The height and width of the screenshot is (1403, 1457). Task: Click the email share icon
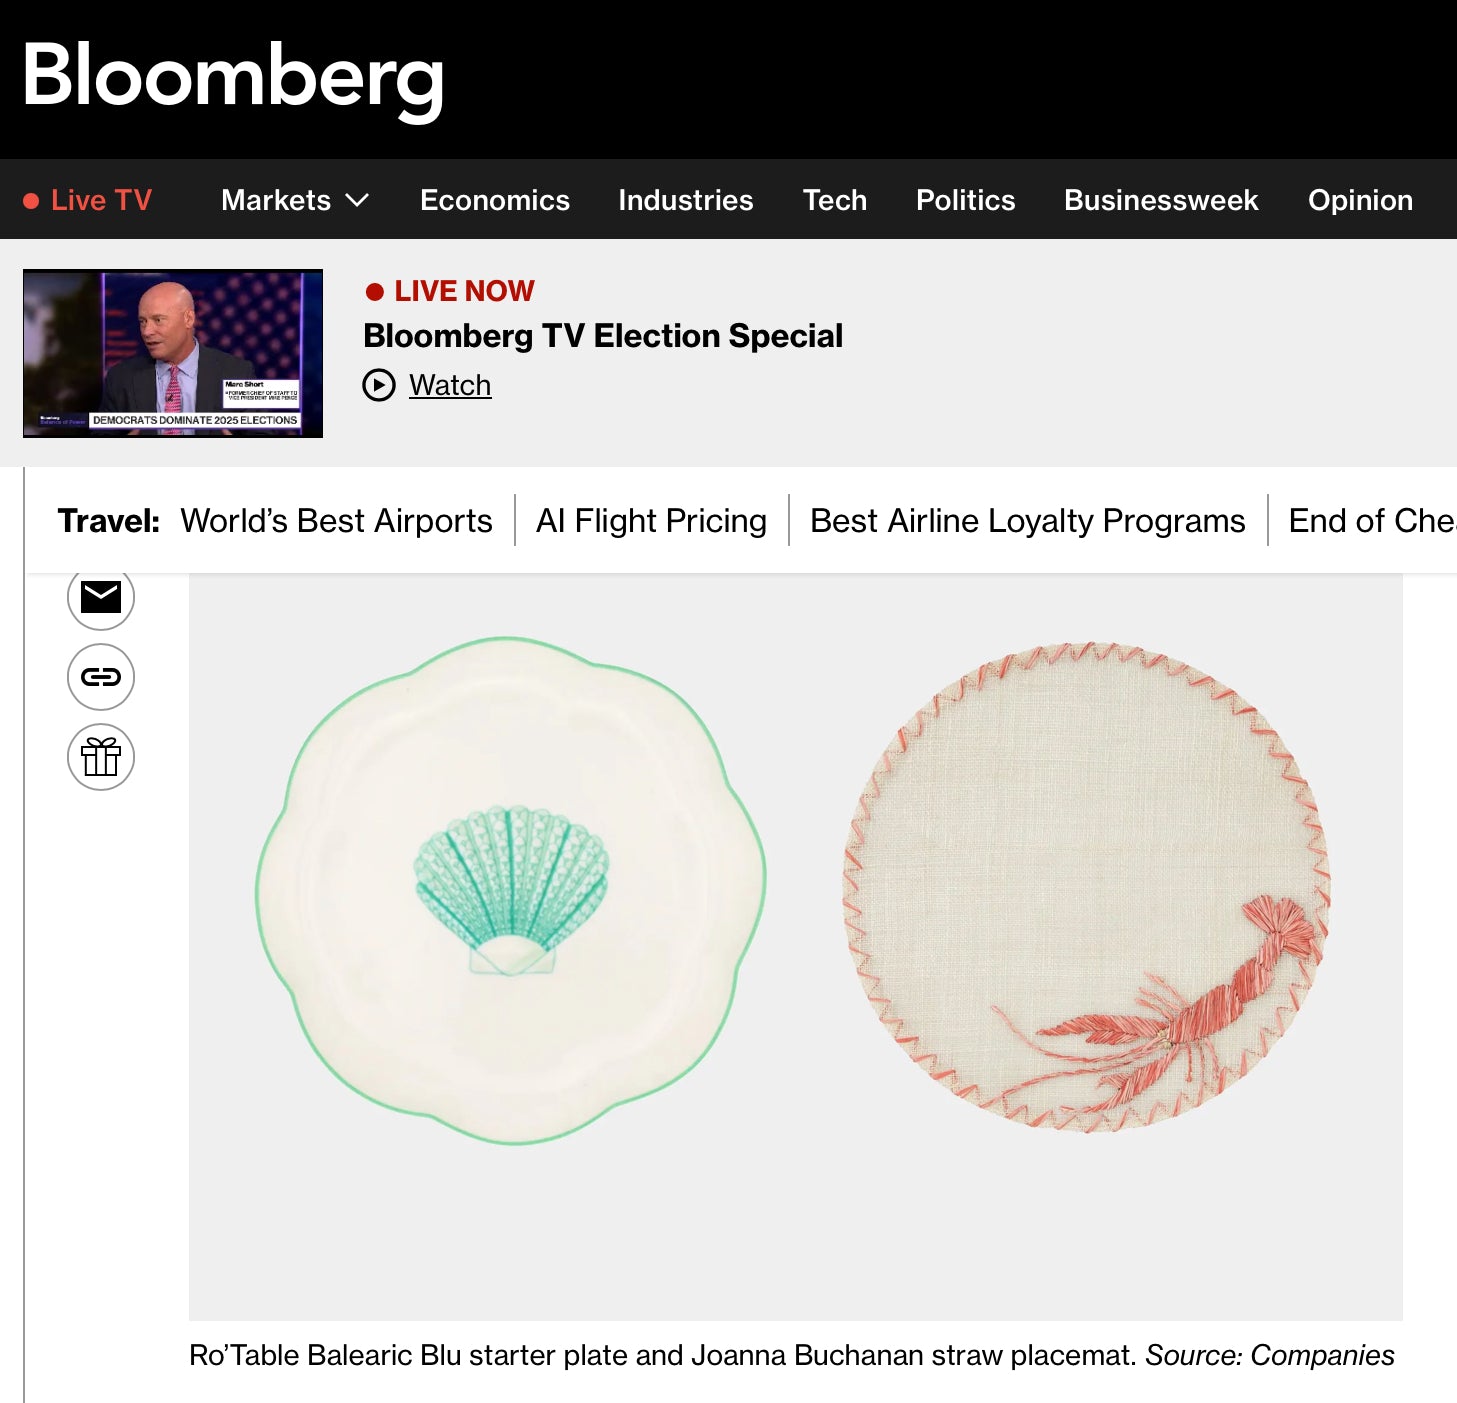[x=101, y=597]
